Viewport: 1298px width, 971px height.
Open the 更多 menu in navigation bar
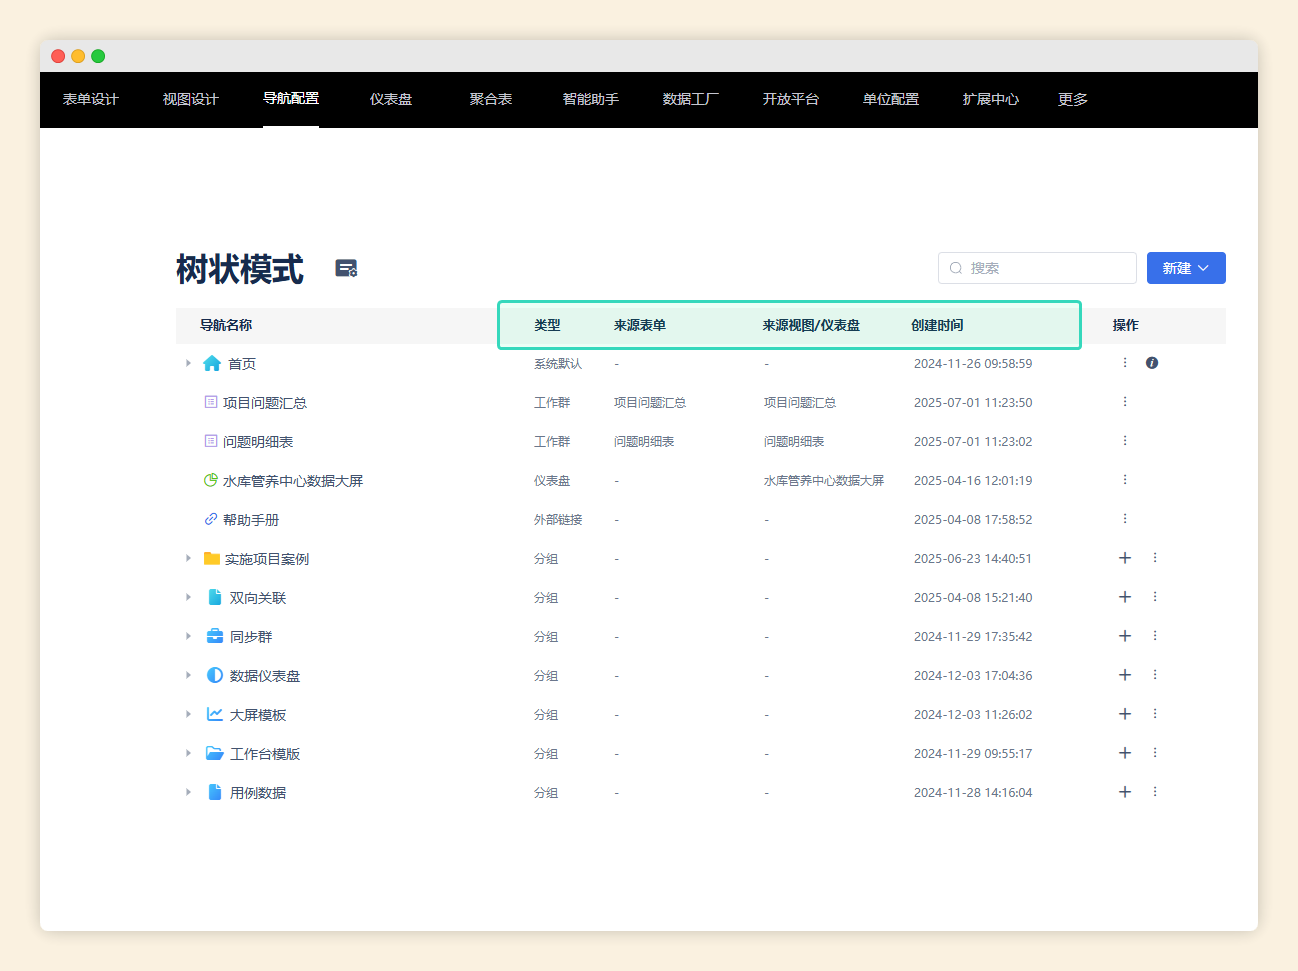(1073, 99)
